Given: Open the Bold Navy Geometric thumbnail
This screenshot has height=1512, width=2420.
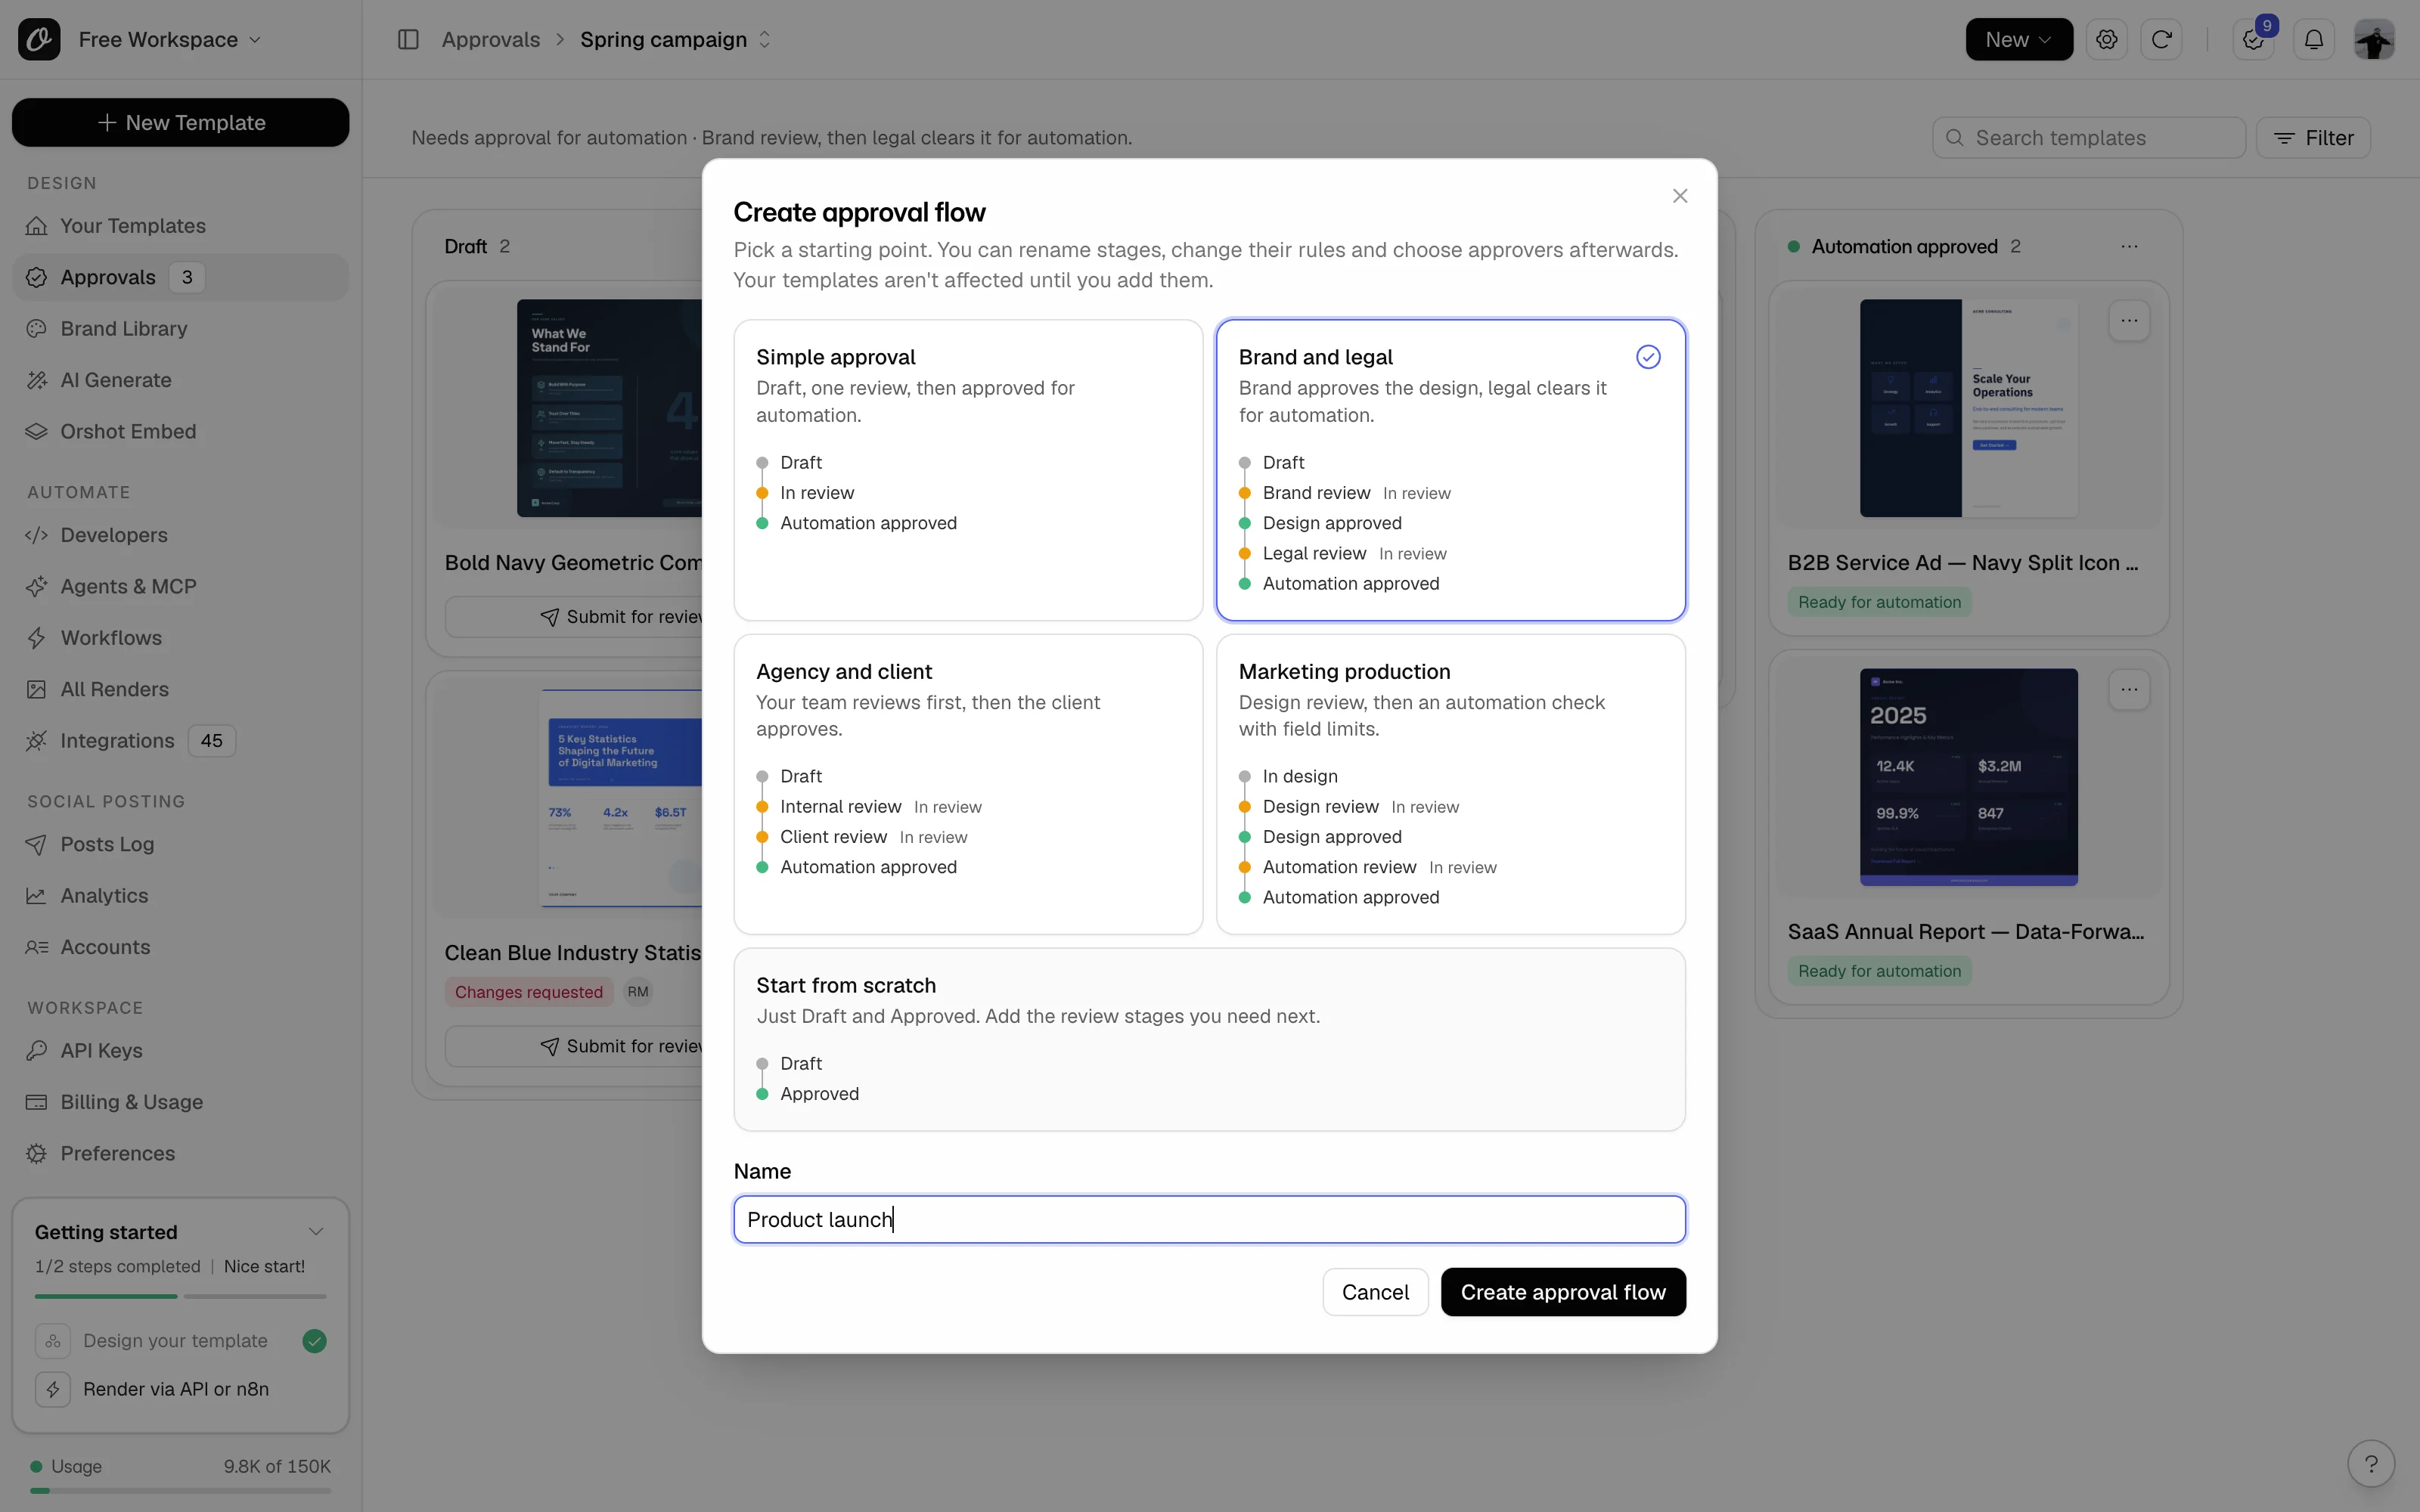Looking at the screenshot, I should tap(609, 408).
